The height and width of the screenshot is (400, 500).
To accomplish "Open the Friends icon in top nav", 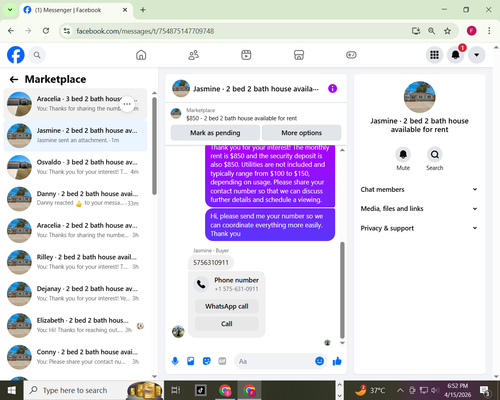I will [194, 55].
